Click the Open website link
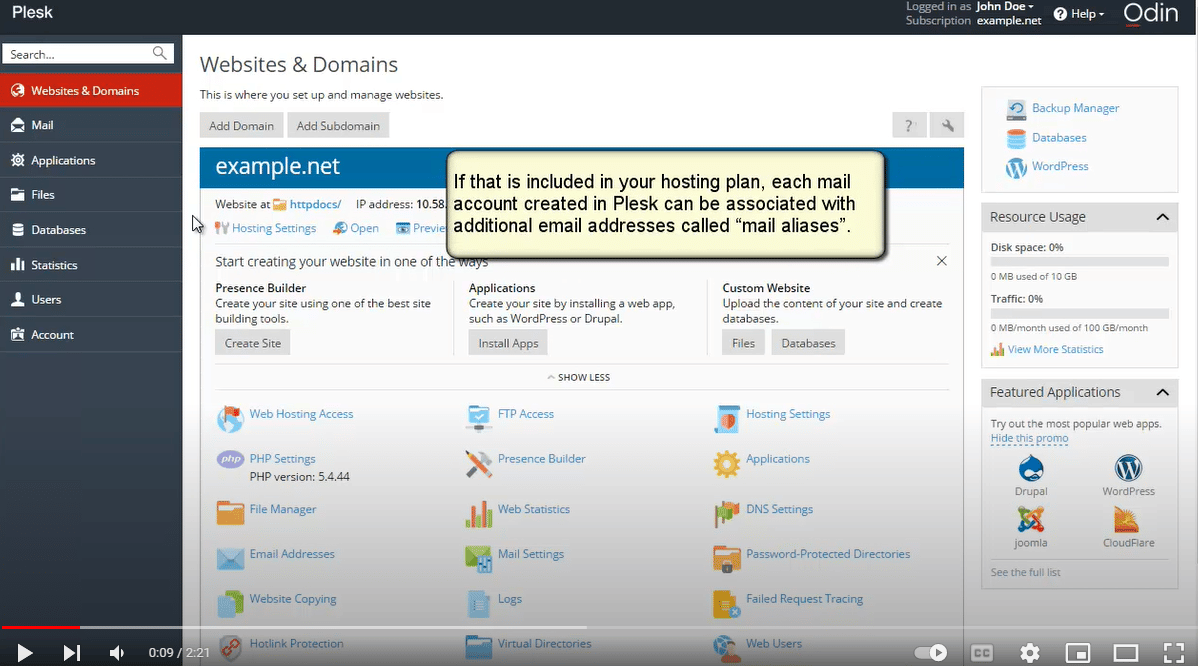Viewport: 1198px width, 666px height. 364,228
